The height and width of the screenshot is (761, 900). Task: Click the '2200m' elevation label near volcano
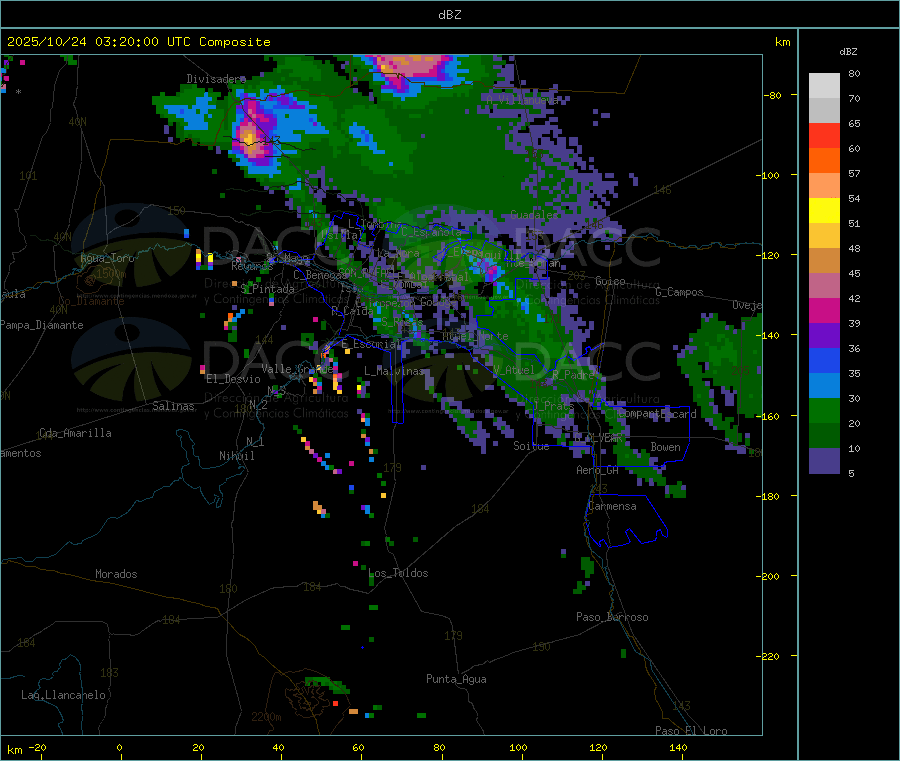pos(266,717)
